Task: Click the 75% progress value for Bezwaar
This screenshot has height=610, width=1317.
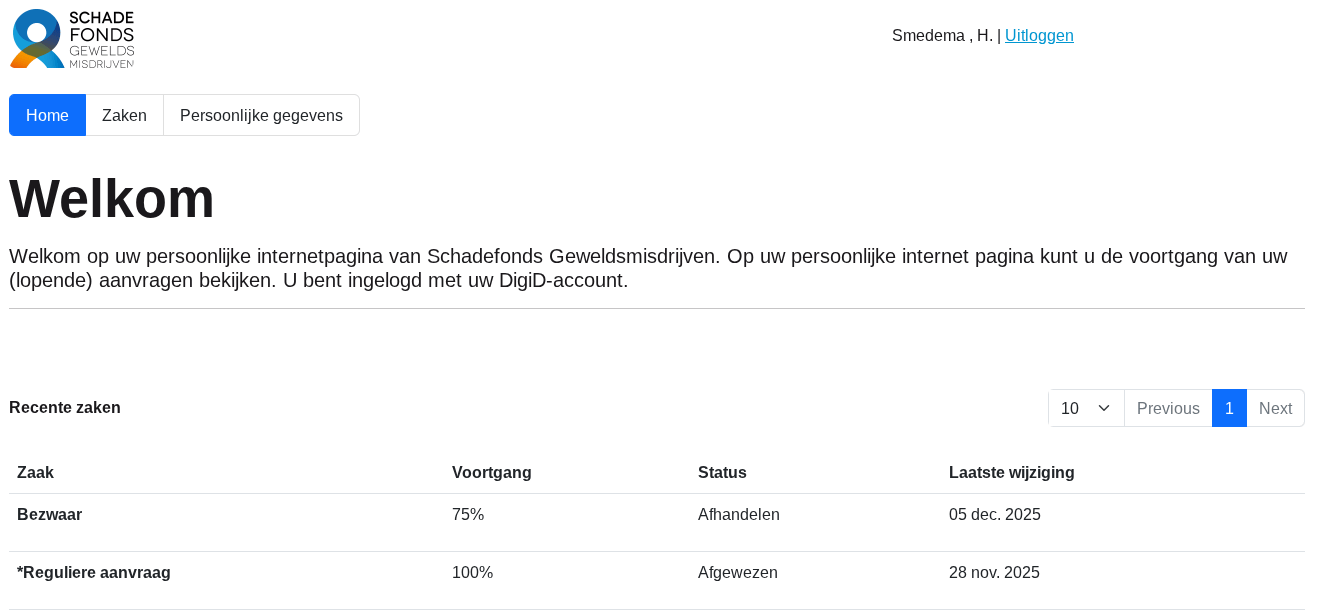Action: tap(468, 515)
